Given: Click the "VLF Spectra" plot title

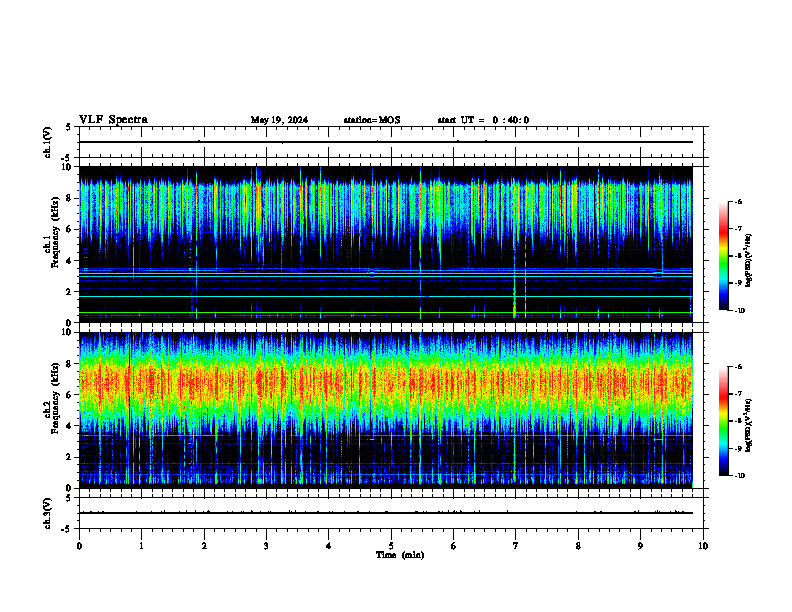Looking at the screenshot, I should [x=113, y=120].
